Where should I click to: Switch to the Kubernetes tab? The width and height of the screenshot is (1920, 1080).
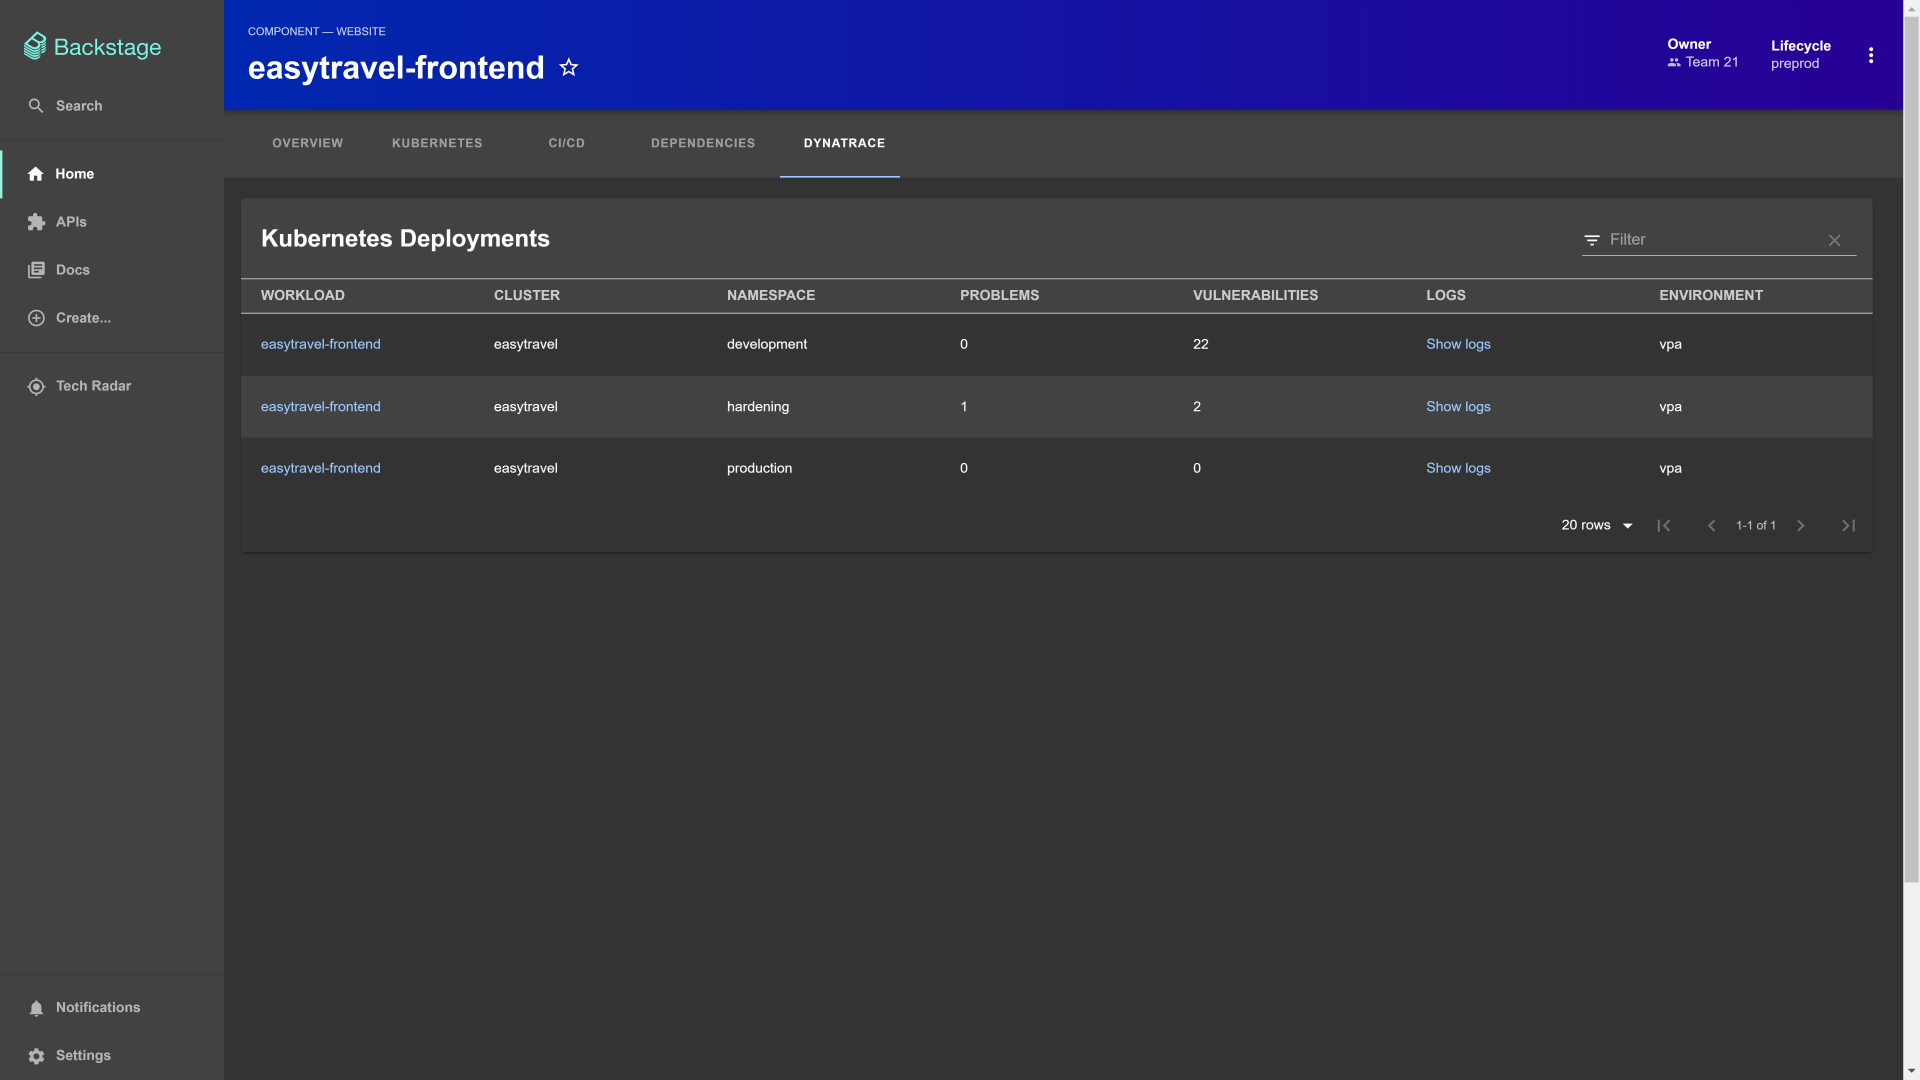click(x=437, y=144)
